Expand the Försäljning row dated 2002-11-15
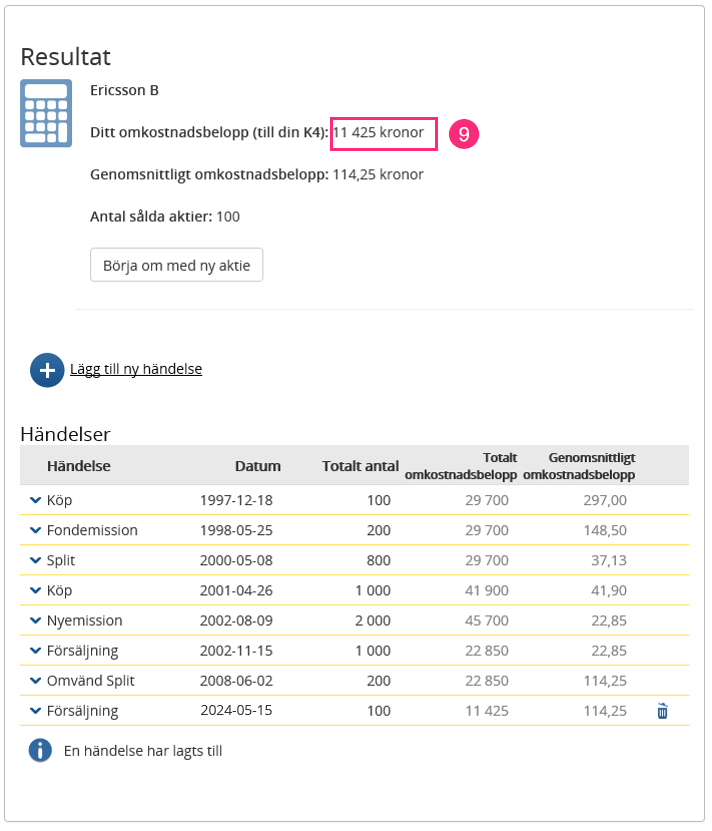Viewport: 712px width, 831px height. [x=36, y=650]
